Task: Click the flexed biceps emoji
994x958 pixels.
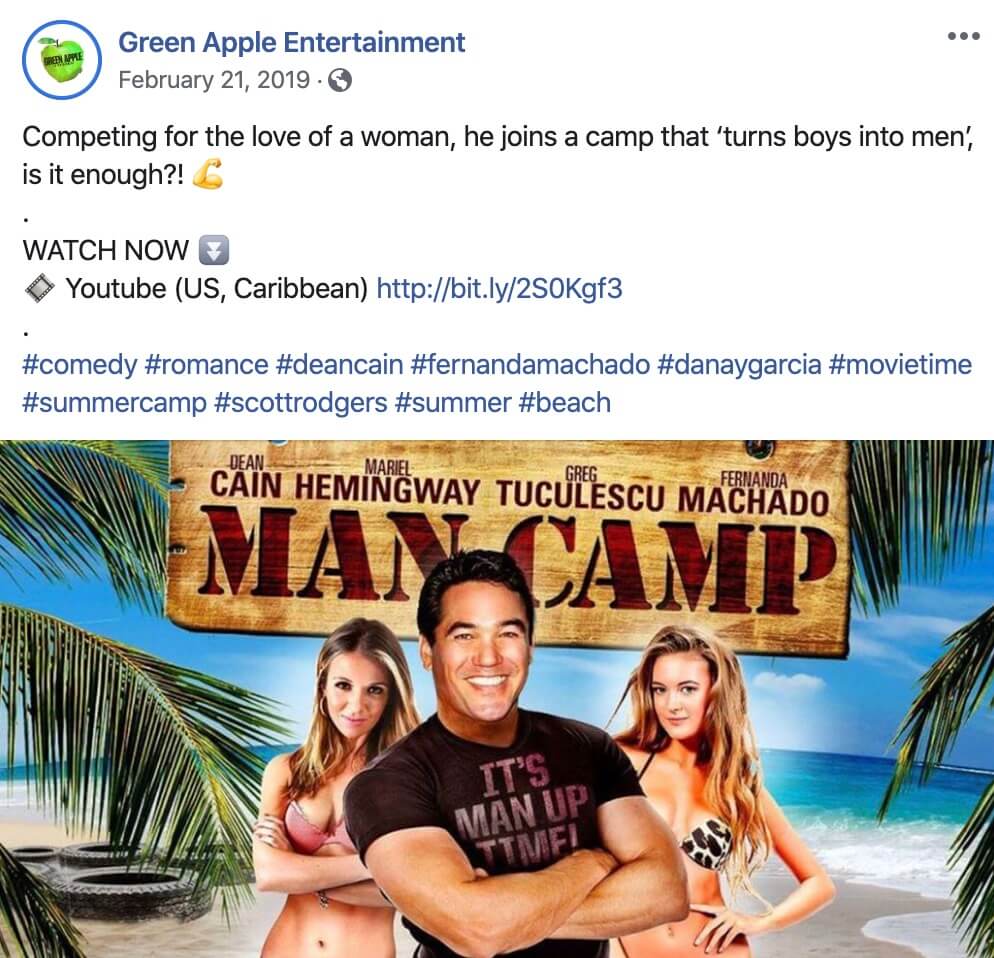Action: 207,174
